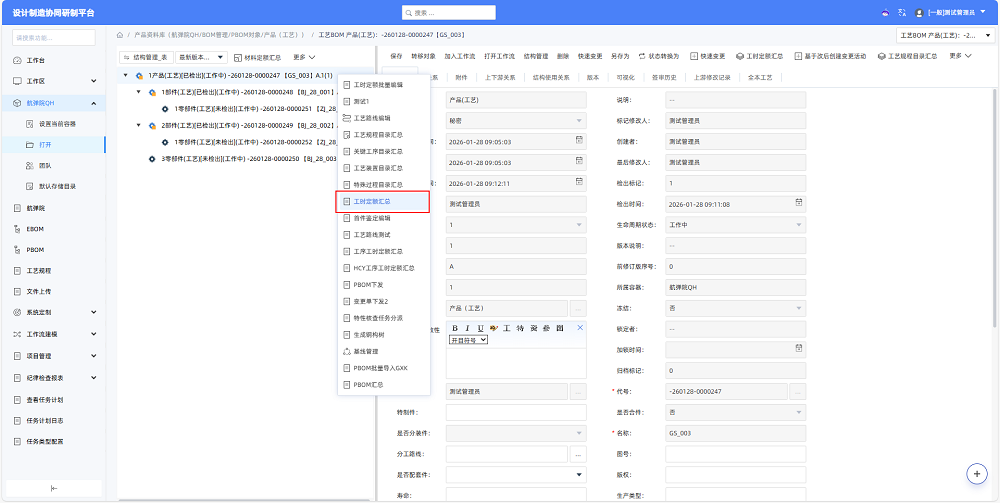This screenshot has width=1000, height=503.
Task: Collapse the 1产品(工艺) root tree node
Action: 126,75
